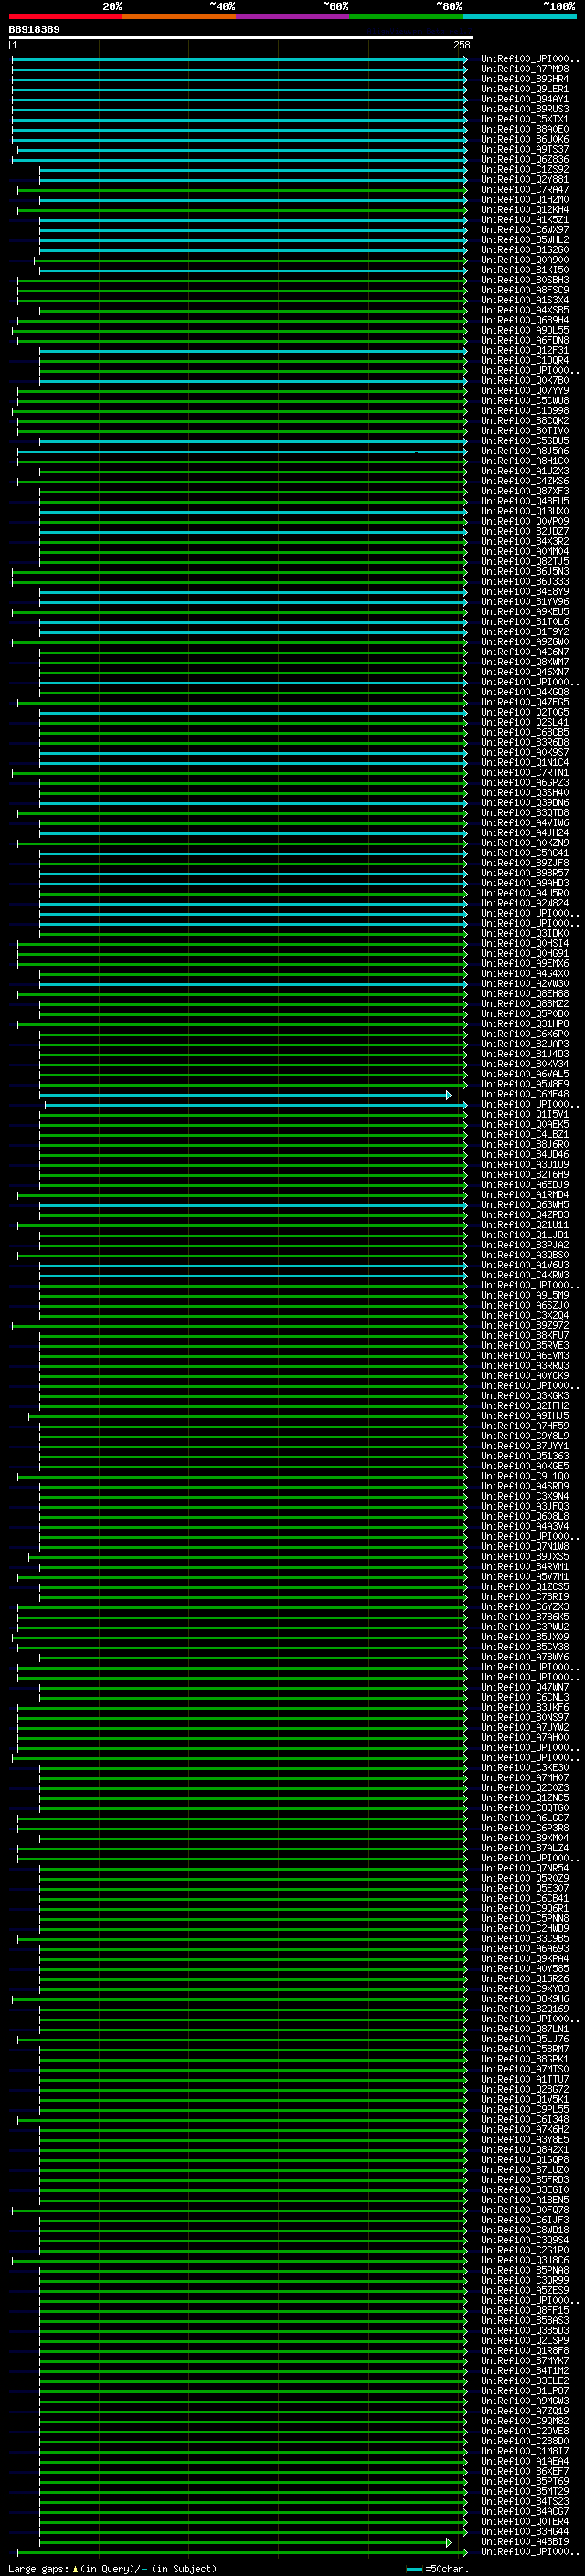Select the label UniRef100_A9TS37
The image size is (585, 2576).
click(525, 149)
